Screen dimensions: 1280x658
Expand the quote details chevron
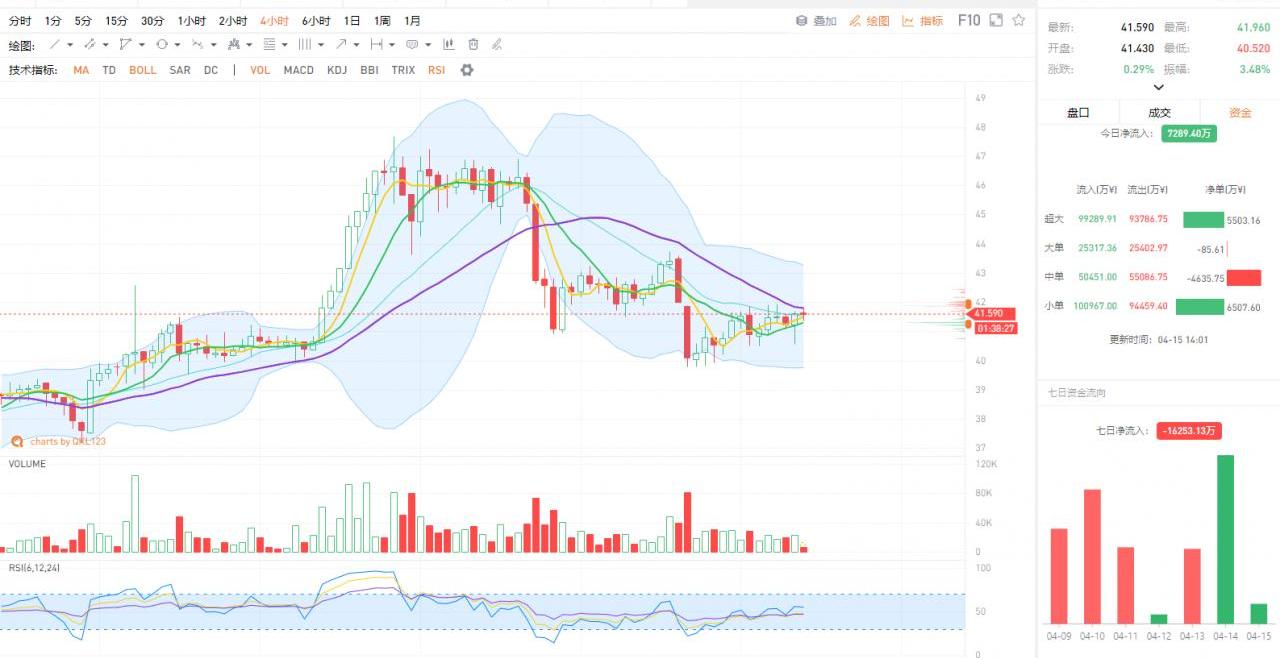(x=1158, y=88)
